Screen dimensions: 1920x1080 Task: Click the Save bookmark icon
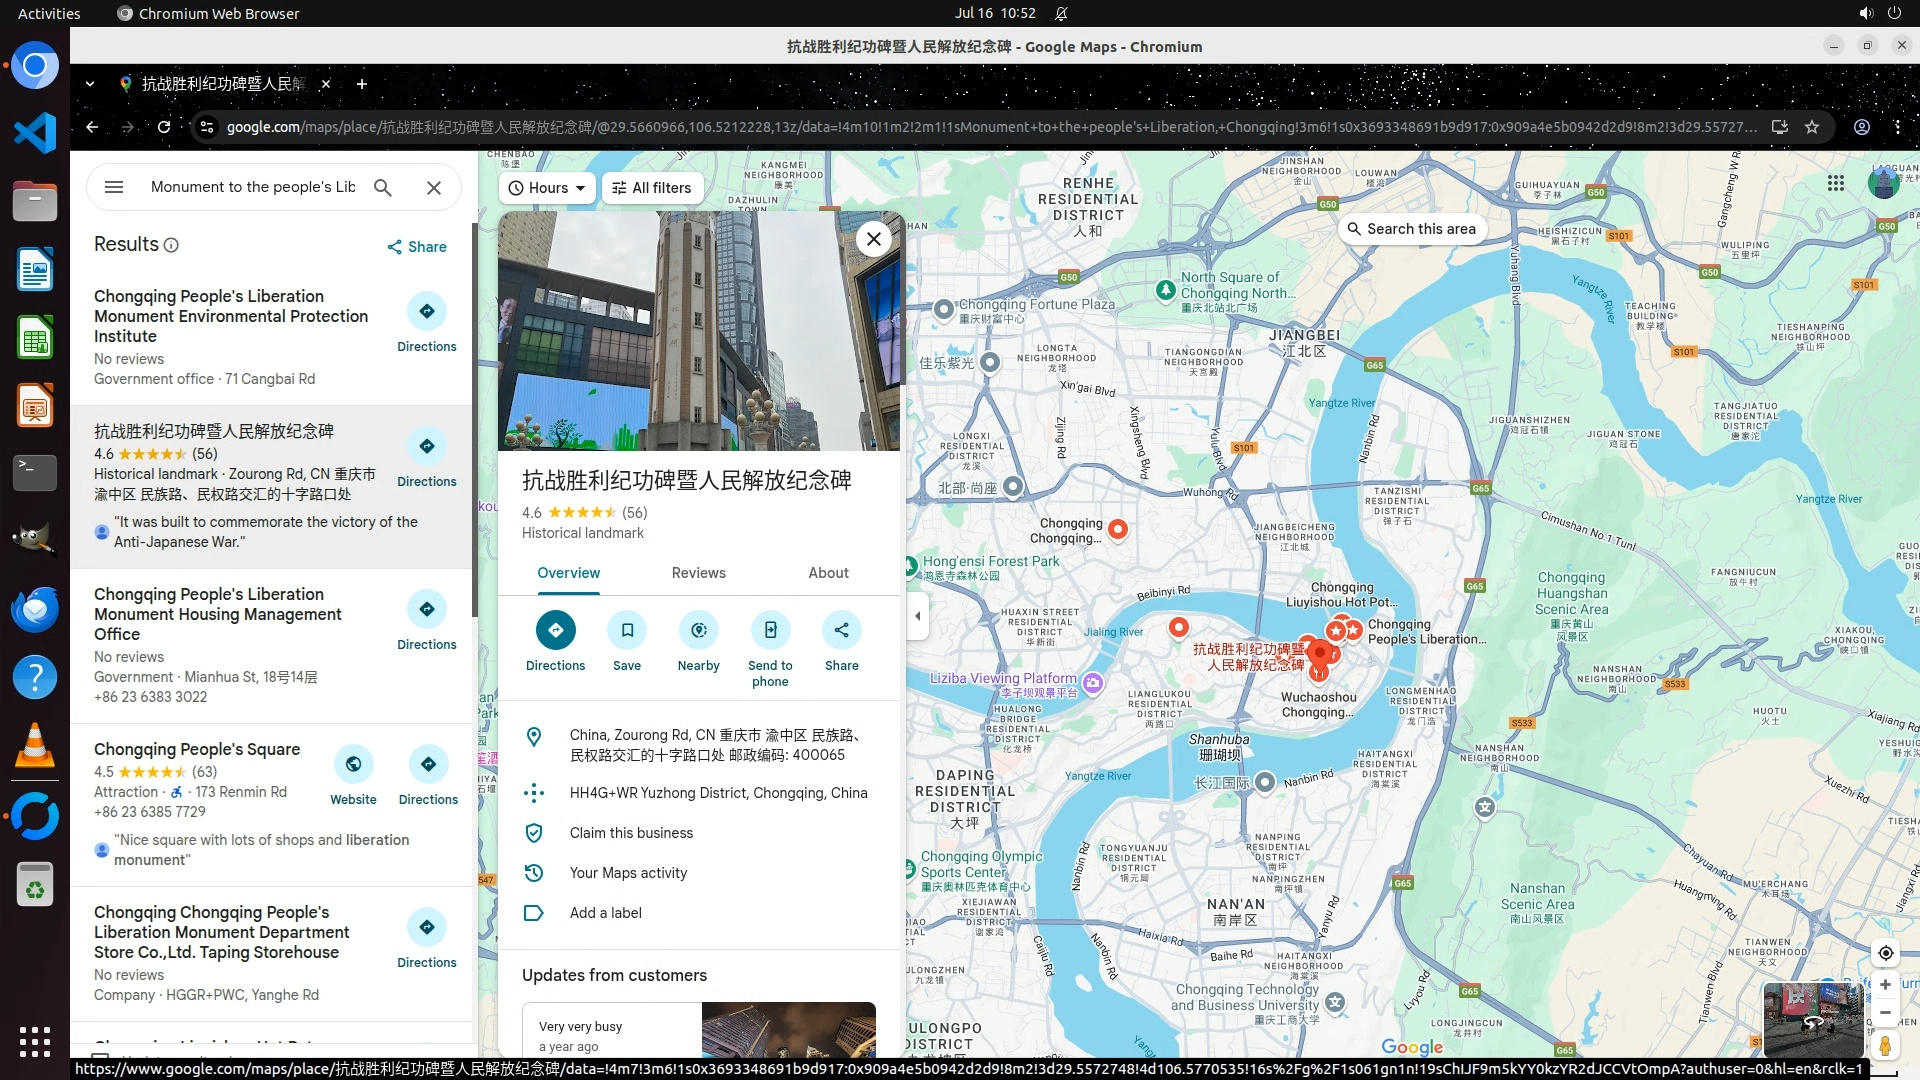(627, 630)
